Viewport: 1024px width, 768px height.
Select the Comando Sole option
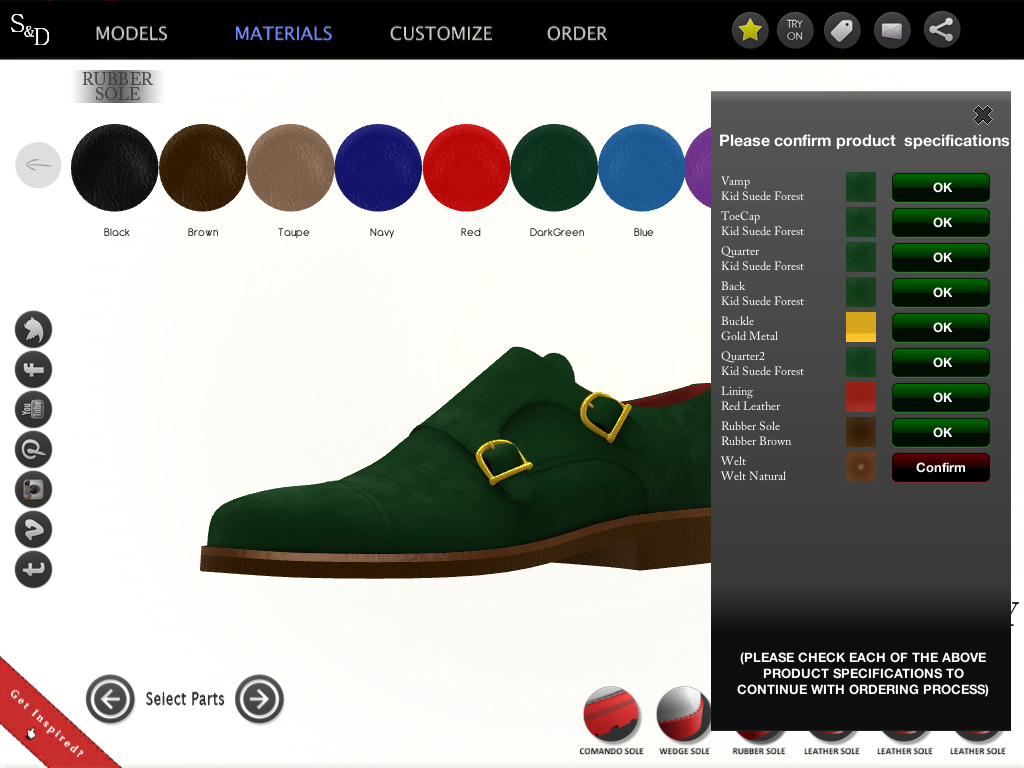611,721
